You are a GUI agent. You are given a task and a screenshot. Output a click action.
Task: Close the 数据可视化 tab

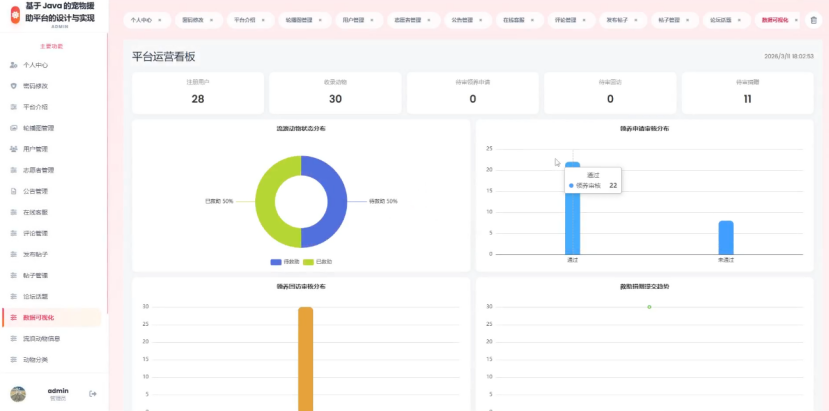point(796,20)
